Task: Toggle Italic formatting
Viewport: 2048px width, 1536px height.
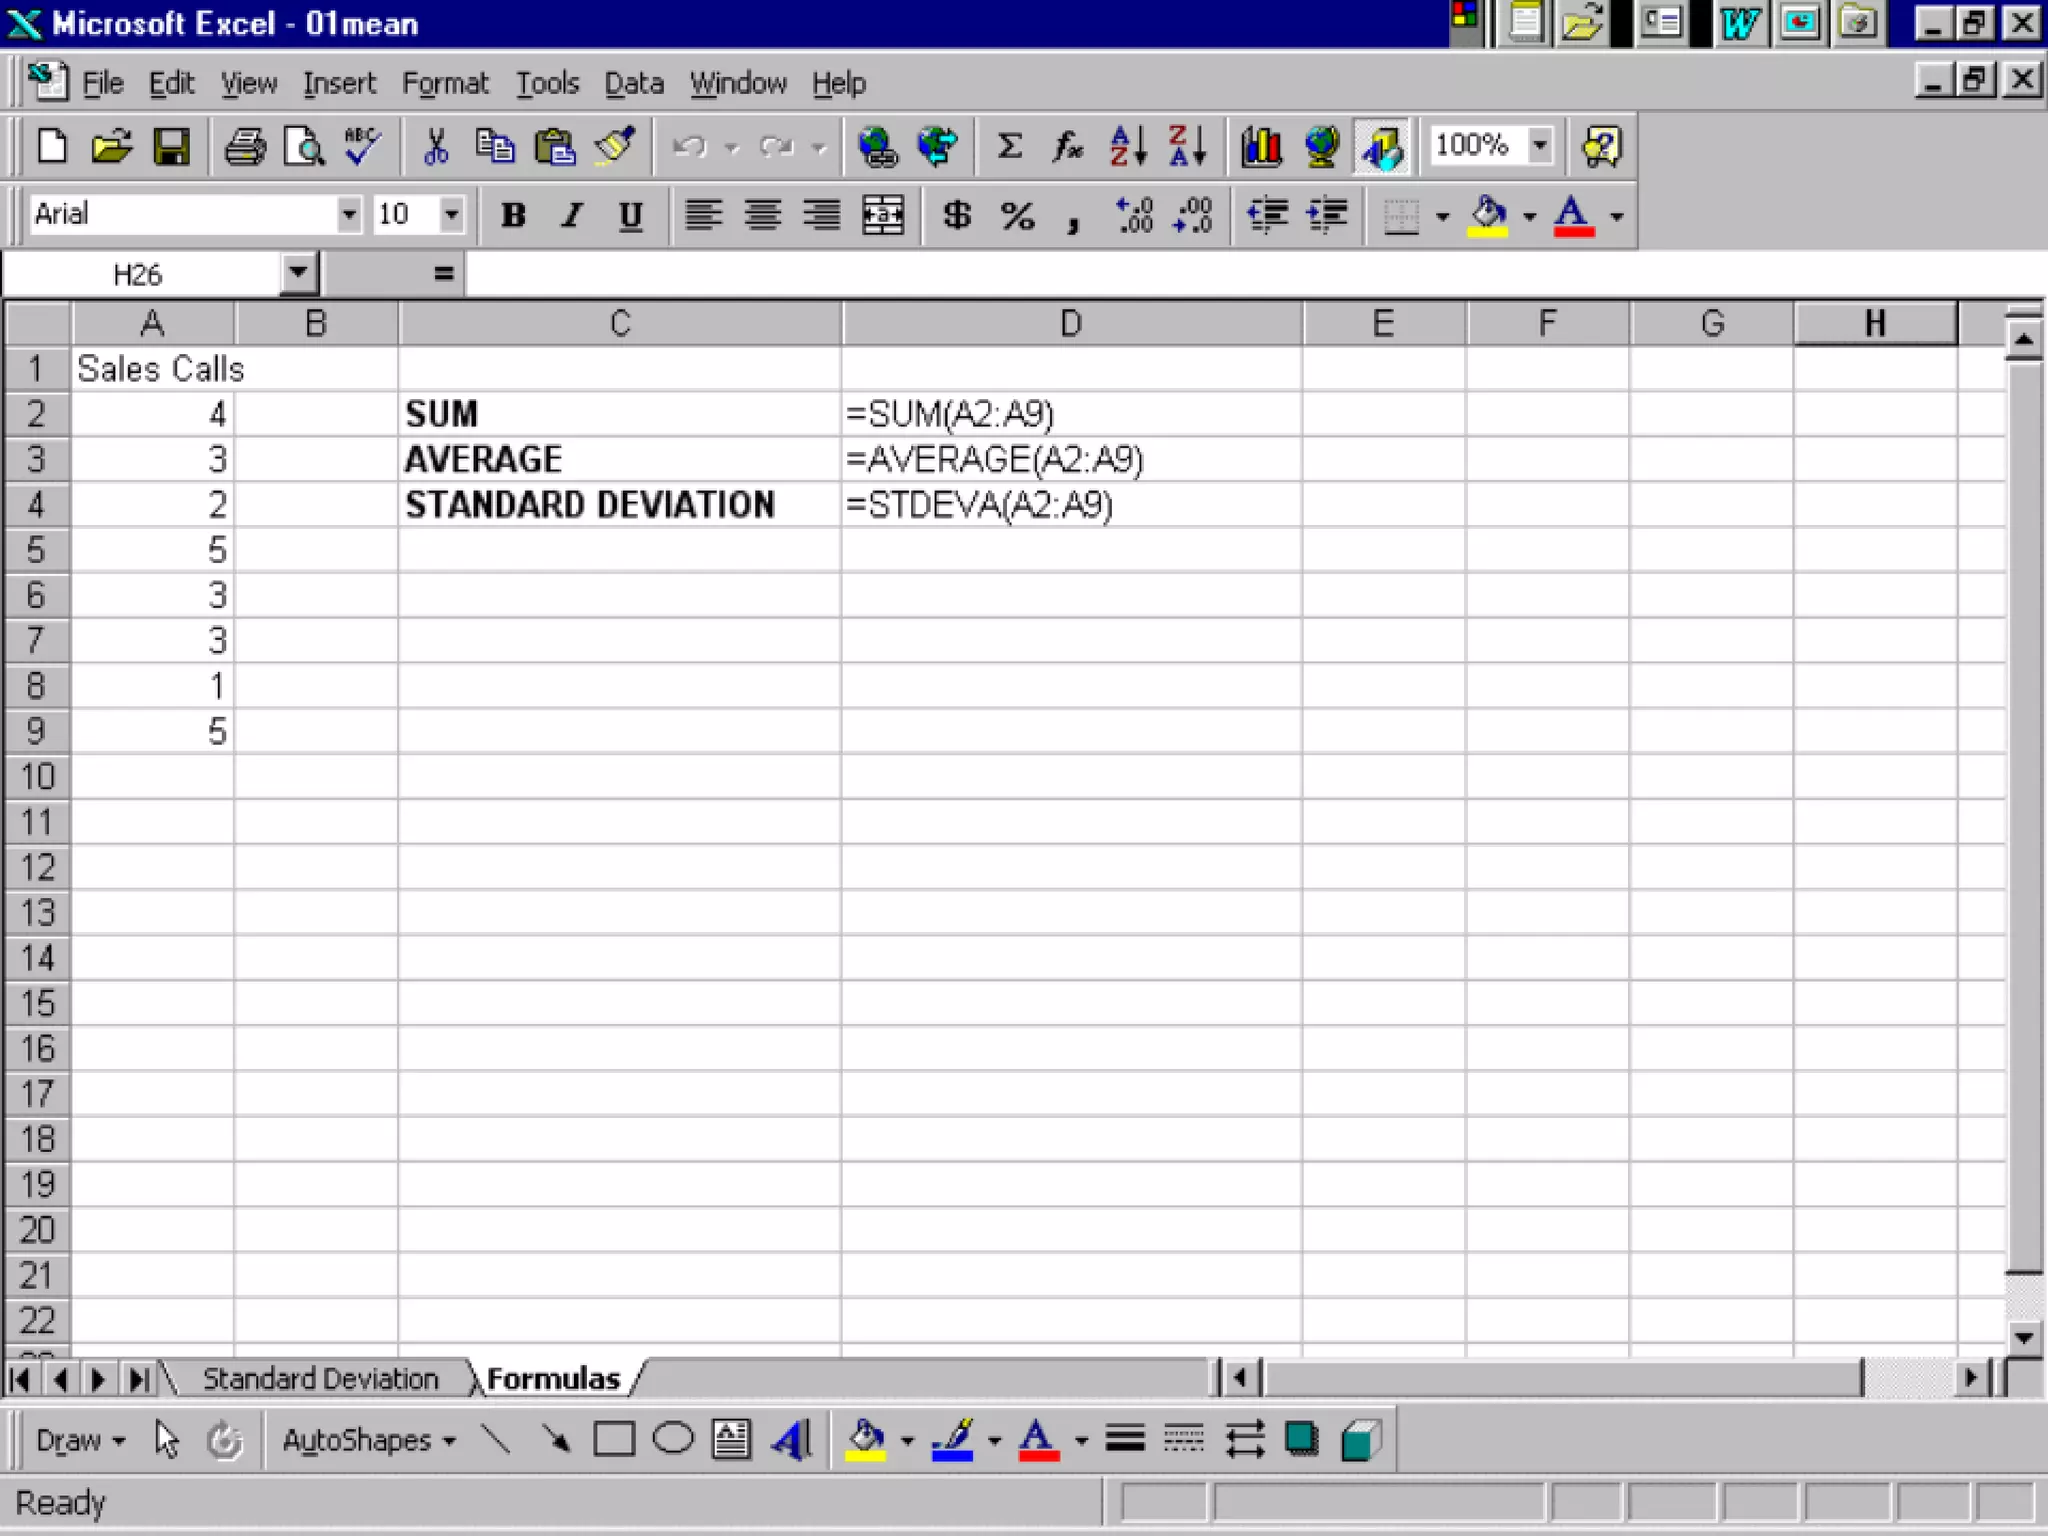Action: coord(571,215)
